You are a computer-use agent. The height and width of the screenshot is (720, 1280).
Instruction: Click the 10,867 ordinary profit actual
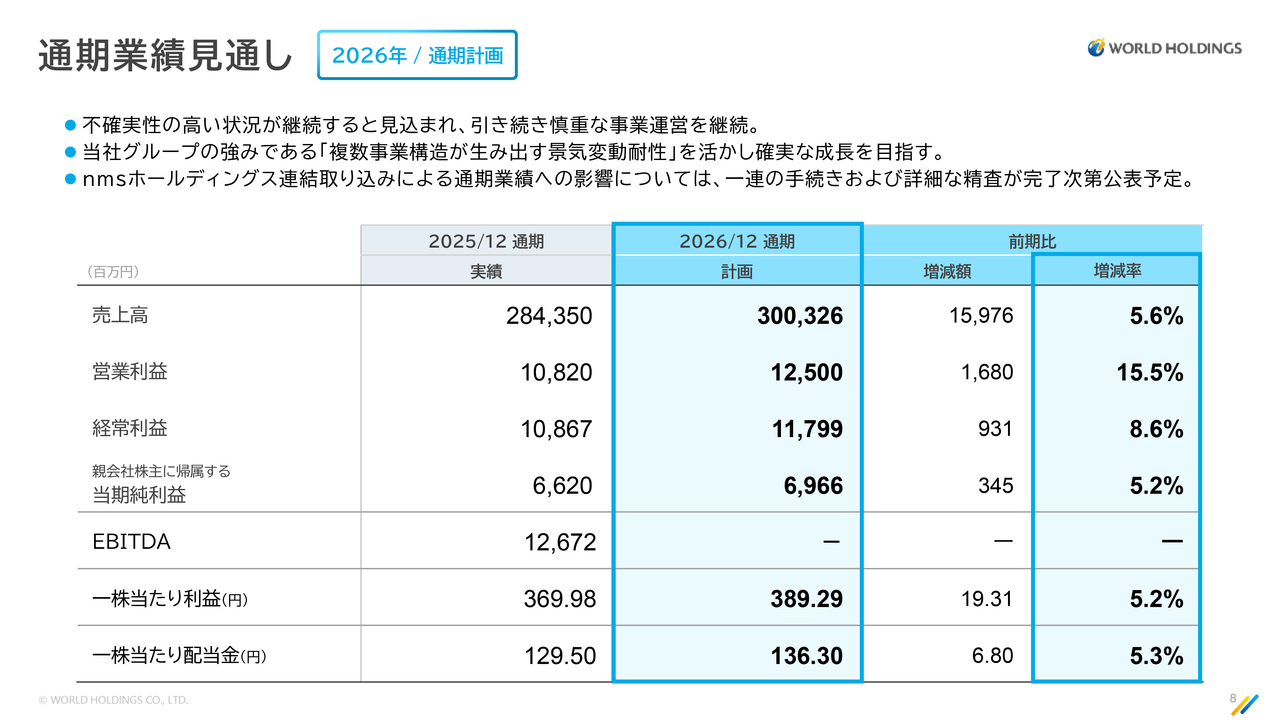pos(556,429)
